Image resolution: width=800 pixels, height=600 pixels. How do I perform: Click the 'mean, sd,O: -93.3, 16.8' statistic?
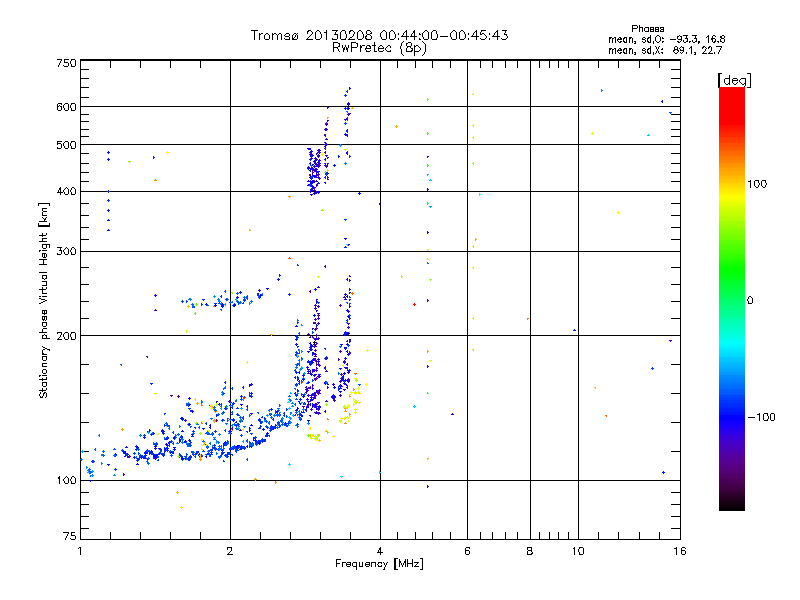[666, 39]
